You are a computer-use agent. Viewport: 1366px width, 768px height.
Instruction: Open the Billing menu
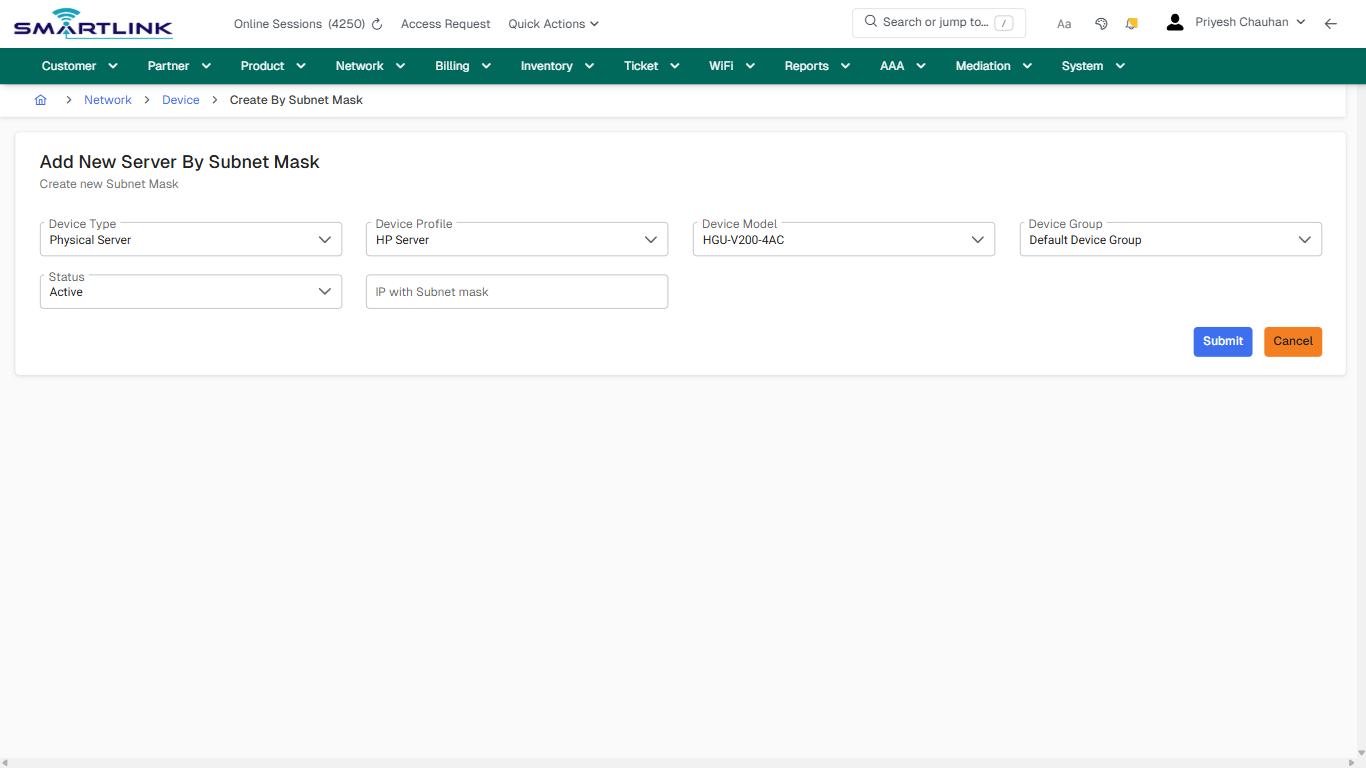click(x=462, y=65)
